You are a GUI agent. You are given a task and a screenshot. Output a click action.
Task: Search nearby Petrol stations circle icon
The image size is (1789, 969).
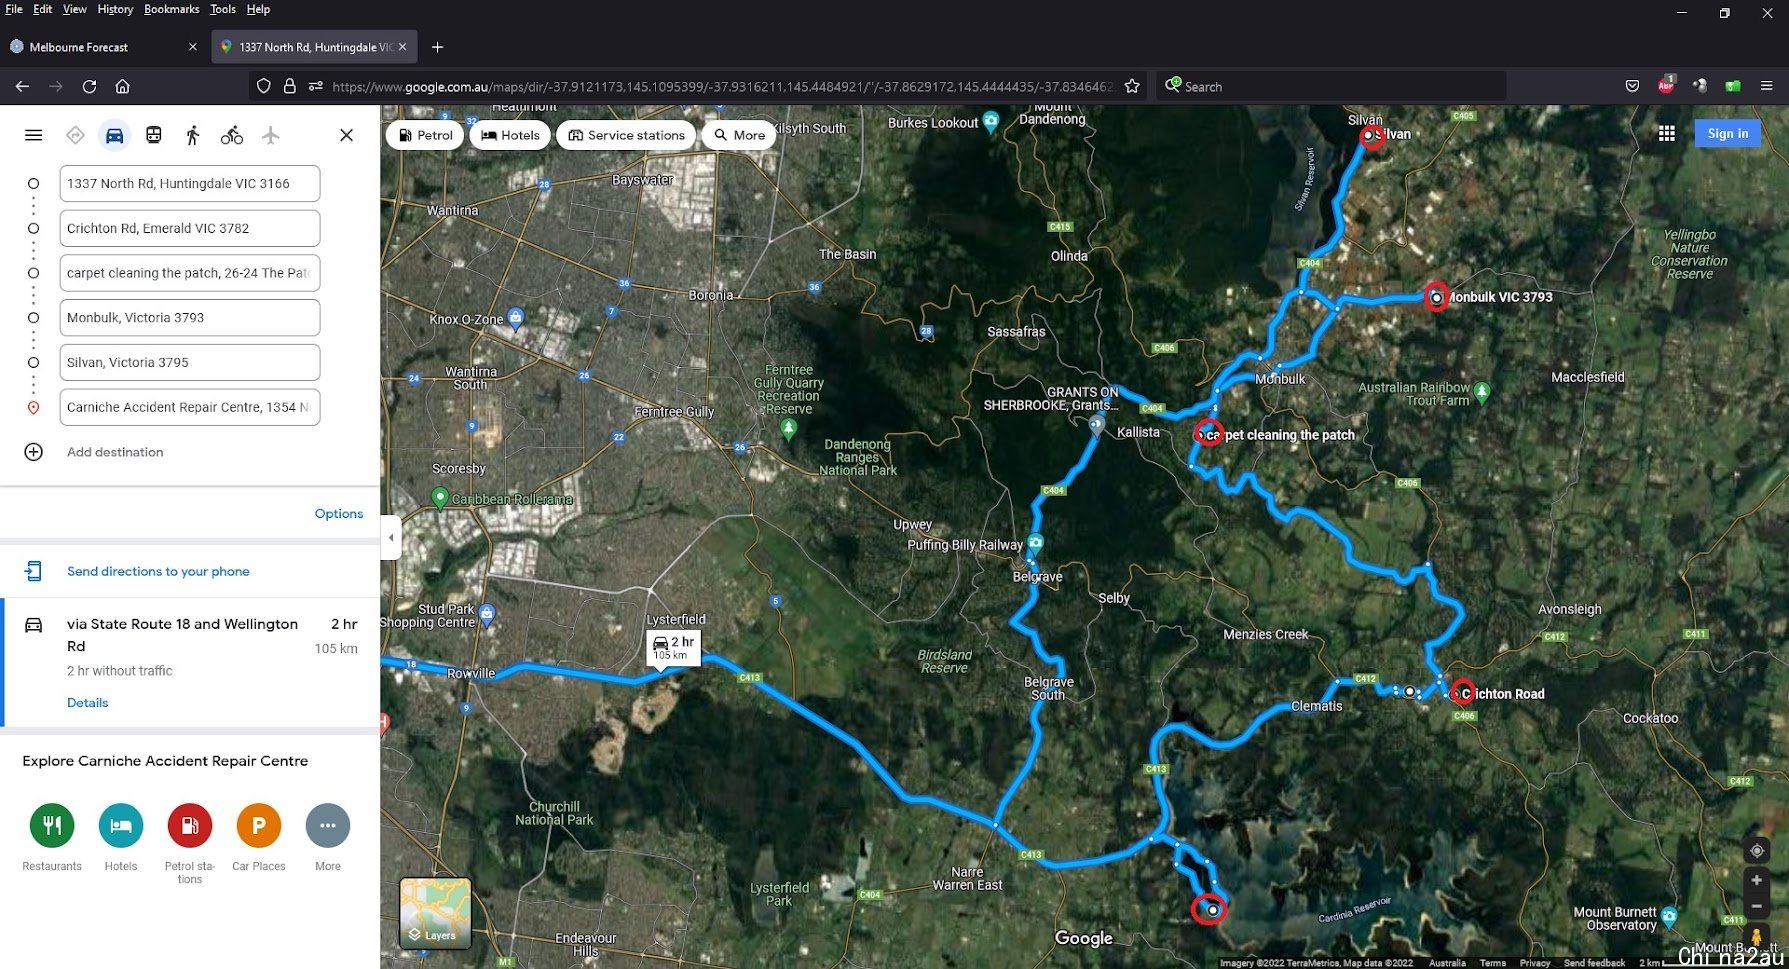click(x=190, y=825)
